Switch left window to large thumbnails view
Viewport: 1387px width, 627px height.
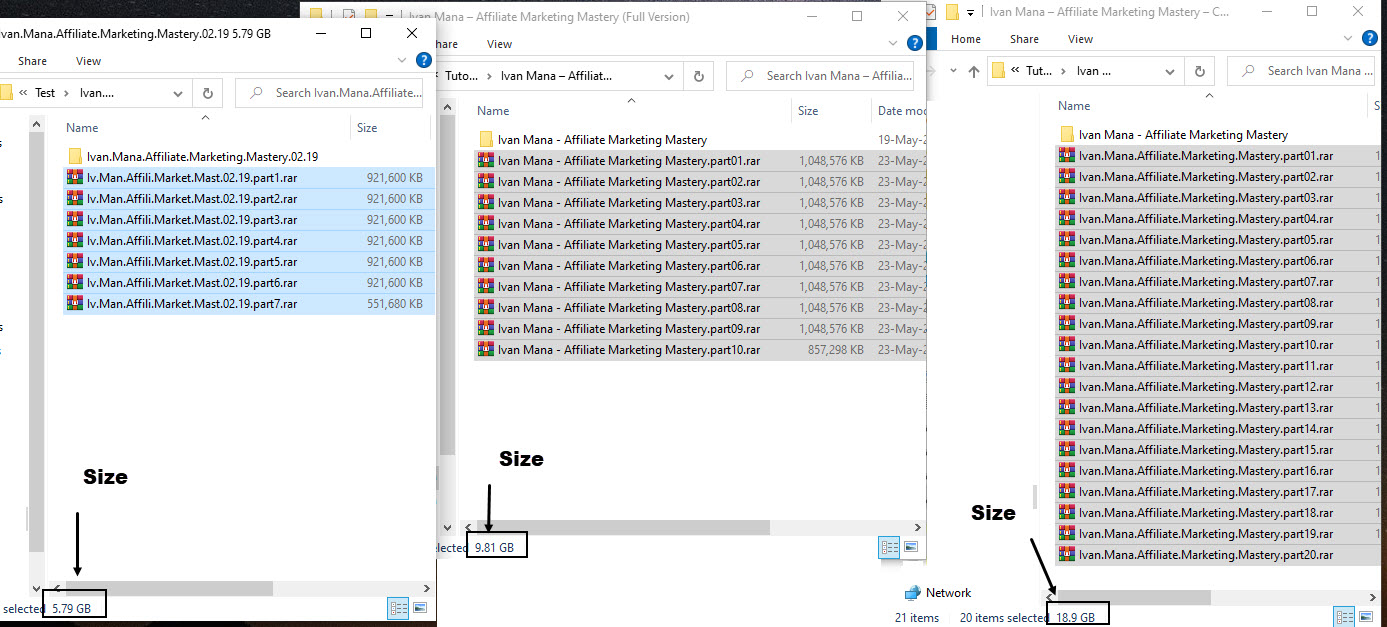coord(420,608)
